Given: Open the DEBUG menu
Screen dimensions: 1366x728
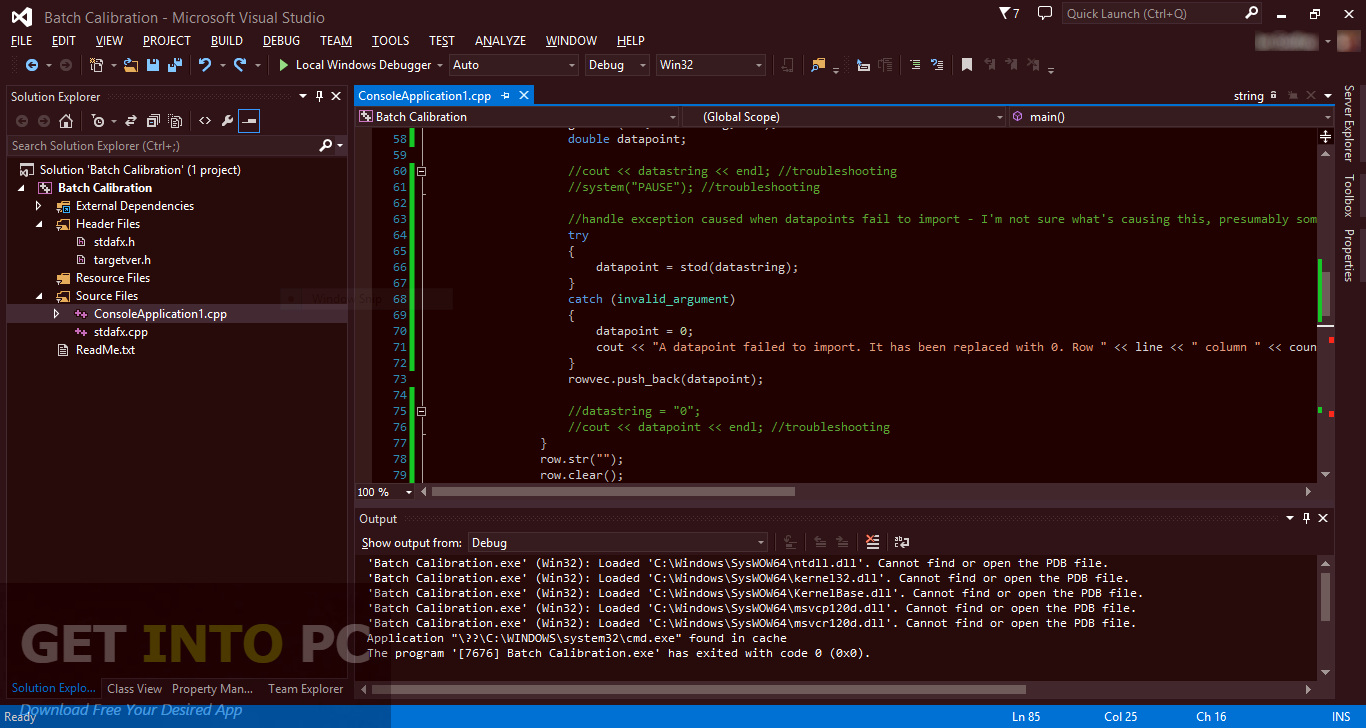Looking at the screenshot, I should (281, 41).
